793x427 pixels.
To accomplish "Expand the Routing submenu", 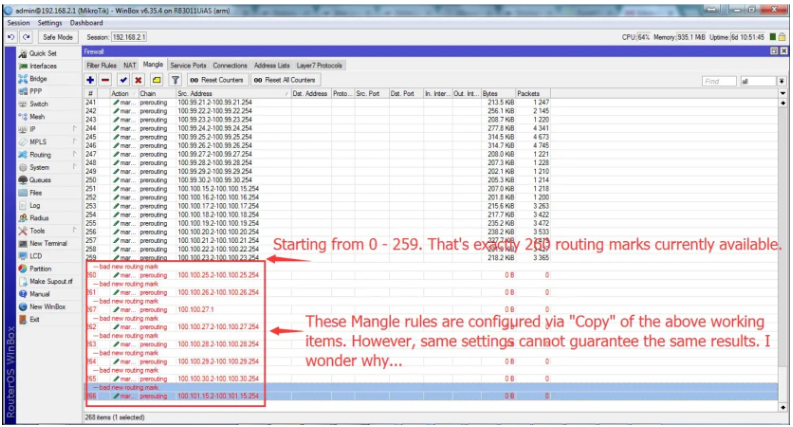I will click(74, 154).
